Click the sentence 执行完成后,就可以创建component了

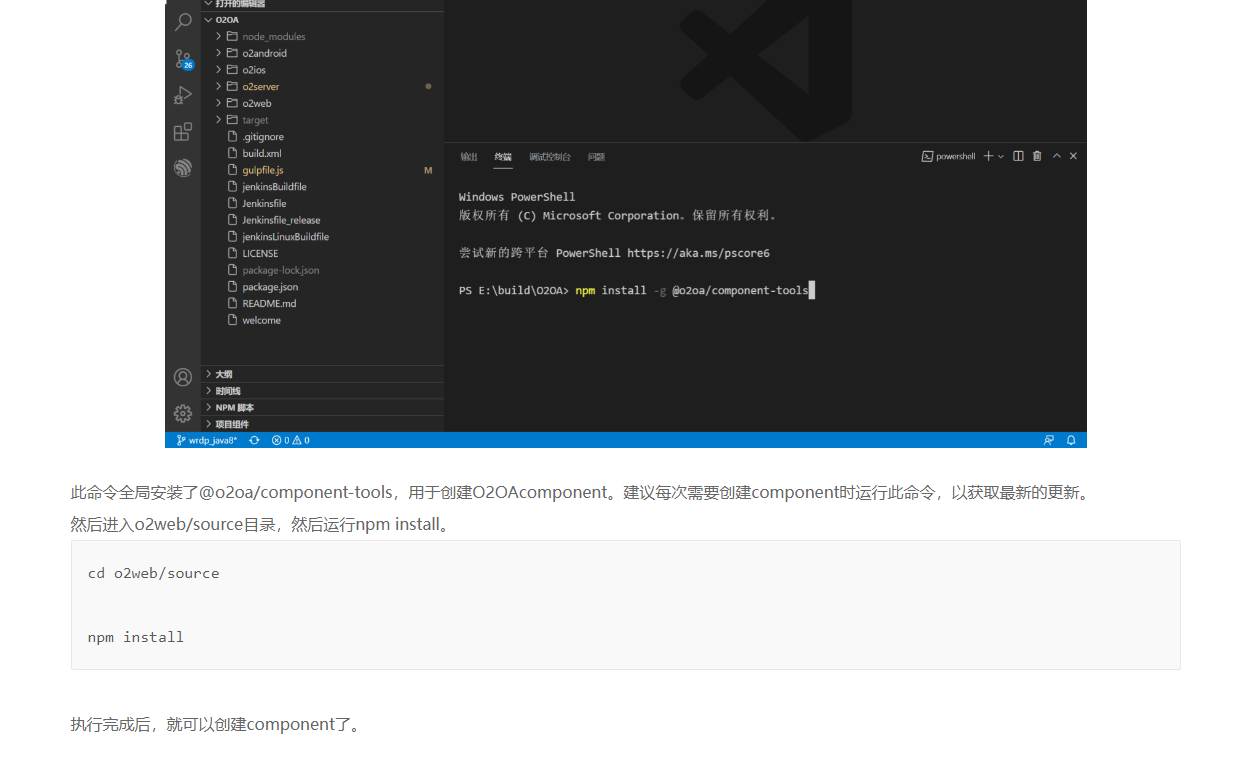click(x=215, y=725)
